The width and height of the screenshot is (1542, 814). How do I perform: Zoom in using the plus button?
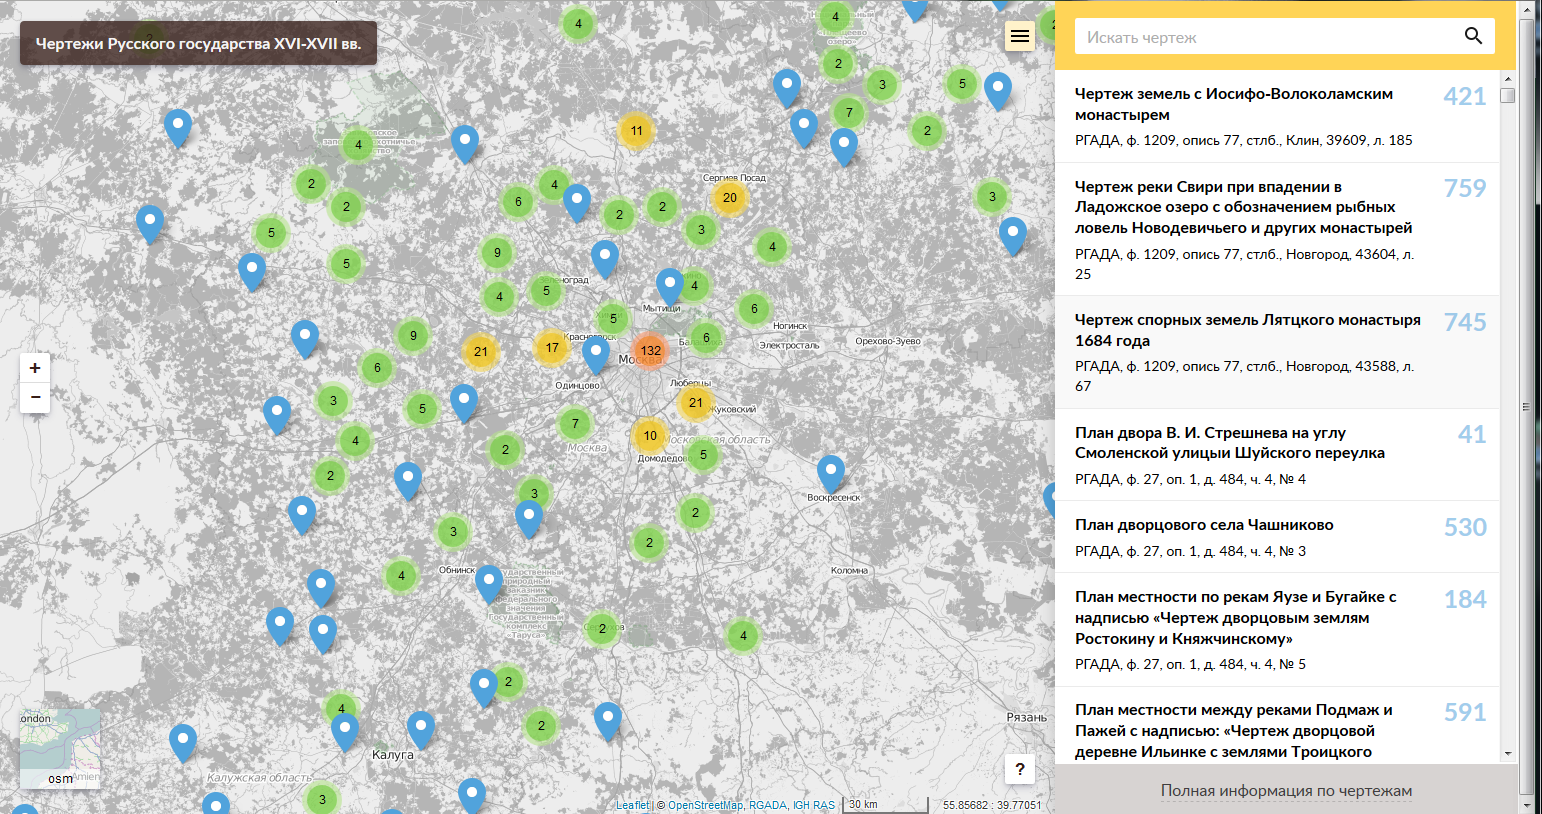pyautogui.click(x=34, y=367)
